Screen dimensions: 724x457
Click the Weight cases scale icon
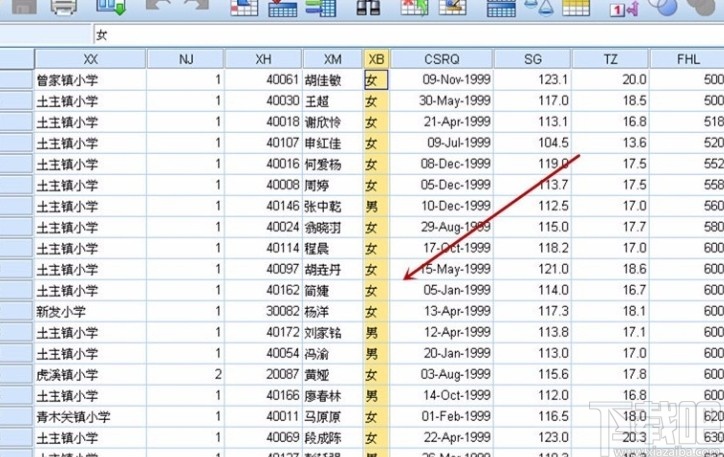click(539, 7)
